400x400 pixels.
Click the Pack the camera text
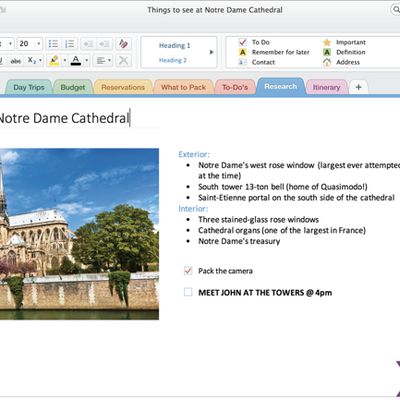click(225, 271)
